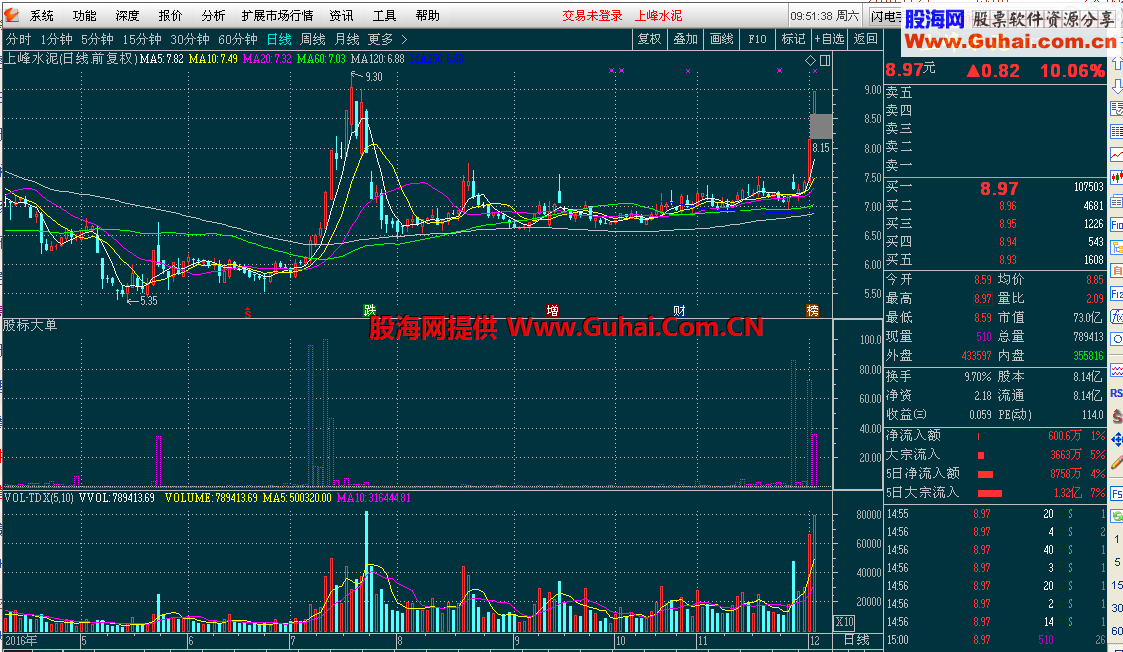
Task: Click the '增' event marker under chart
Action: pyautogui.click(x=552, y=310)
